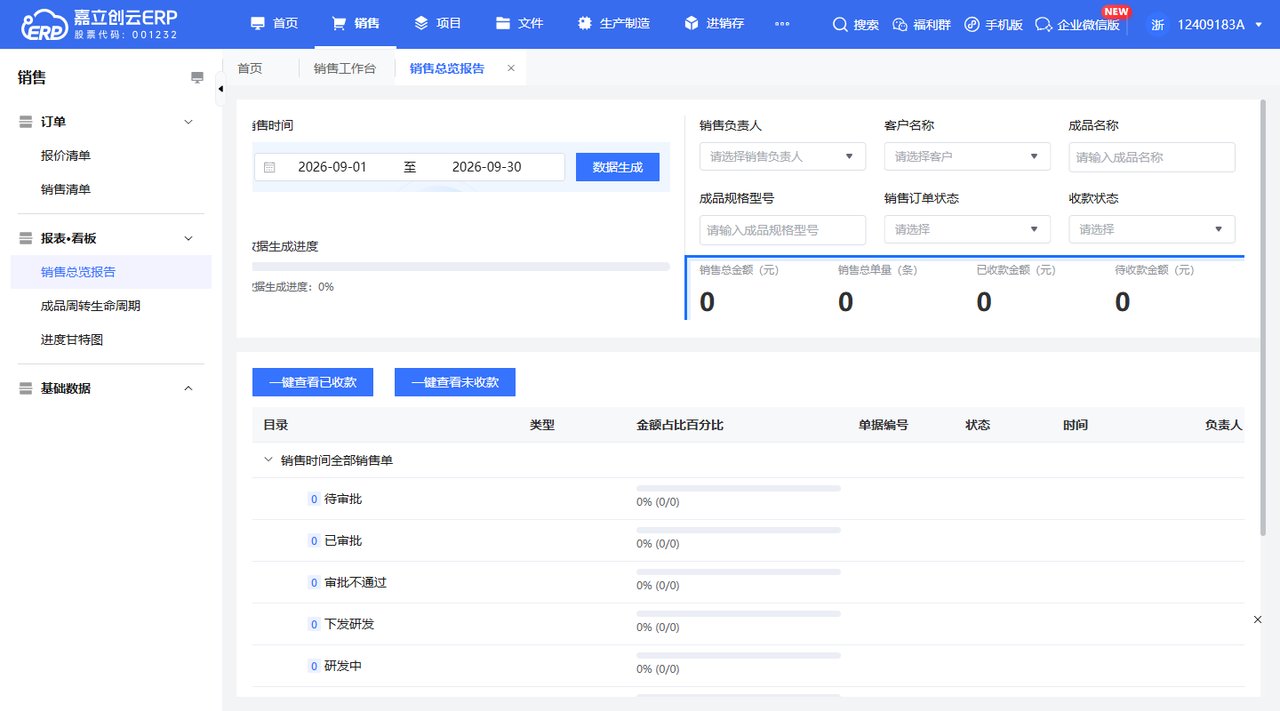Select the 下发研发 row
This screenshot has width=1280, height=711.
pos(747,624)
